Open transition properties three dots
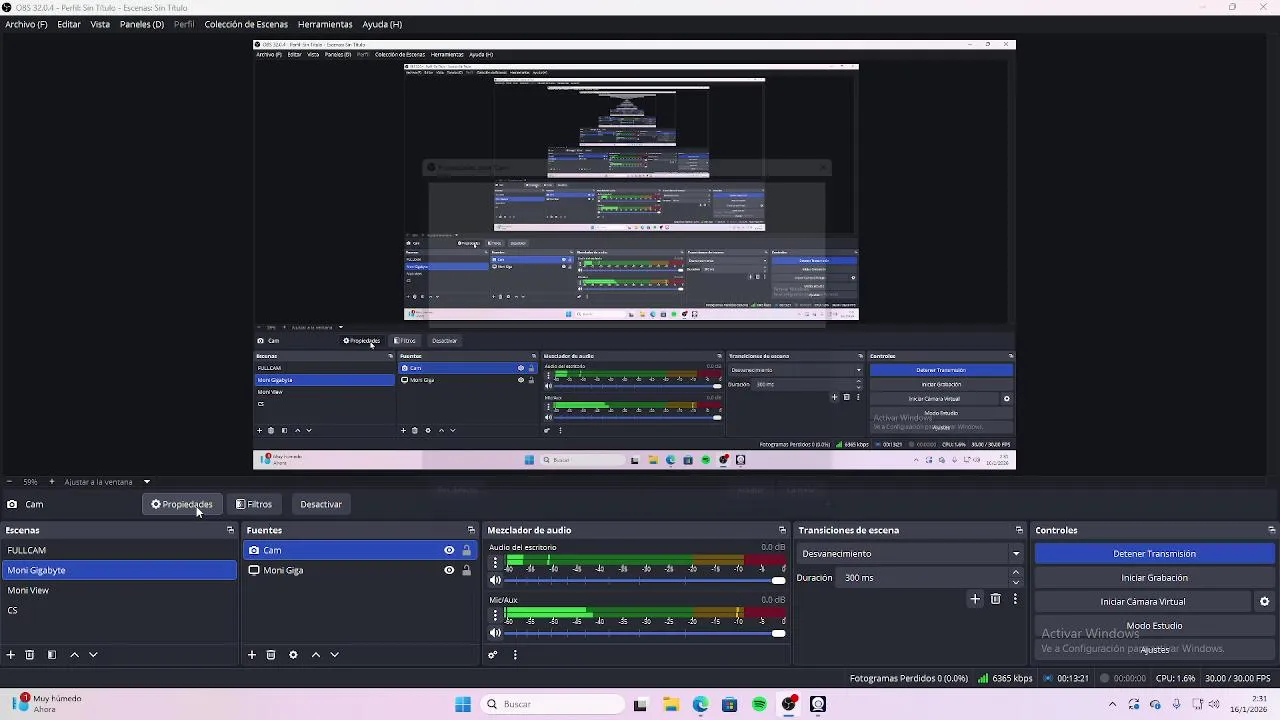This screenshot has width=1280, height=720. pyautogui.click(x=1015, y=599)
